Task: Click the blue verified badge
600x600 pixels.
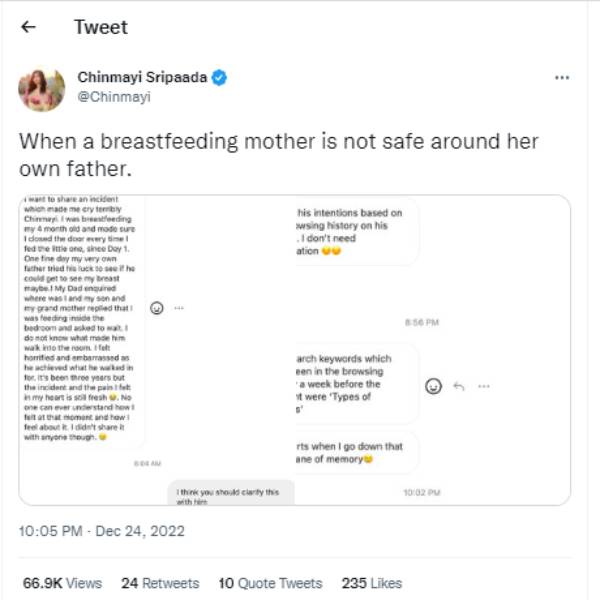Action: (x=218, y=78)
